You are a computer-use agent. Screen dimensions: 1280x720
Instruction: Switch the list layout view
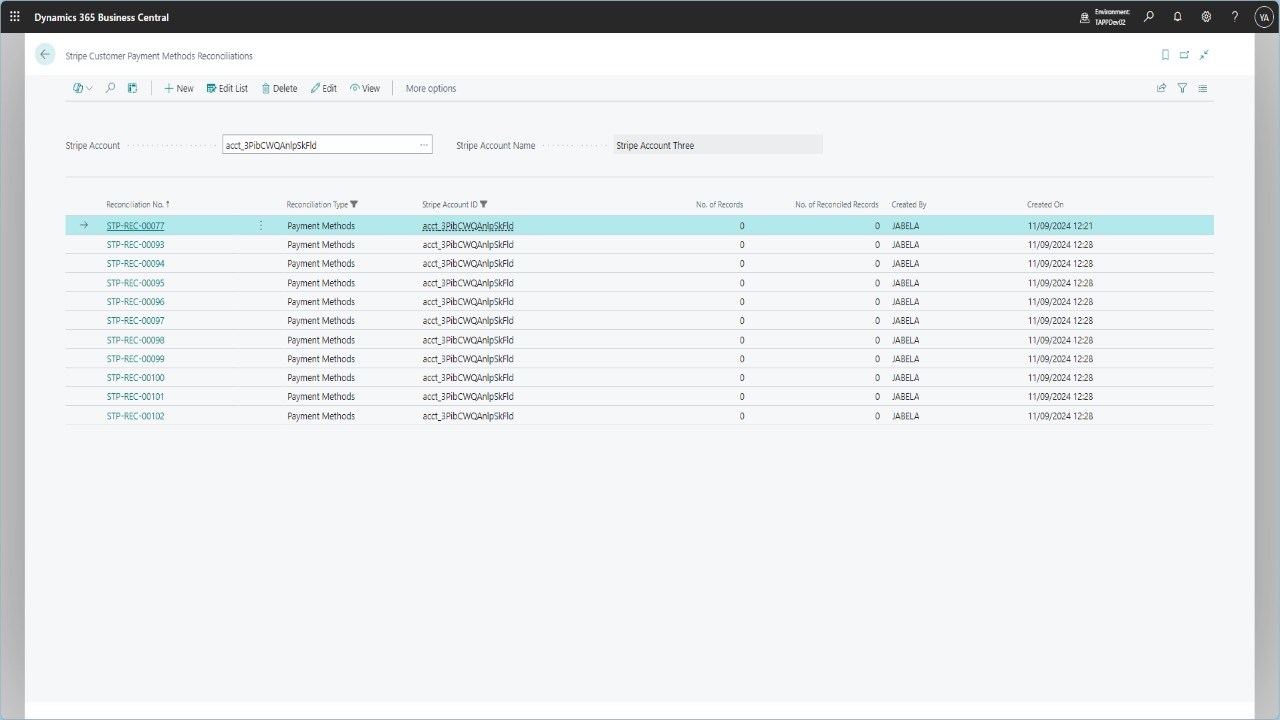[x=1203, y=88]
